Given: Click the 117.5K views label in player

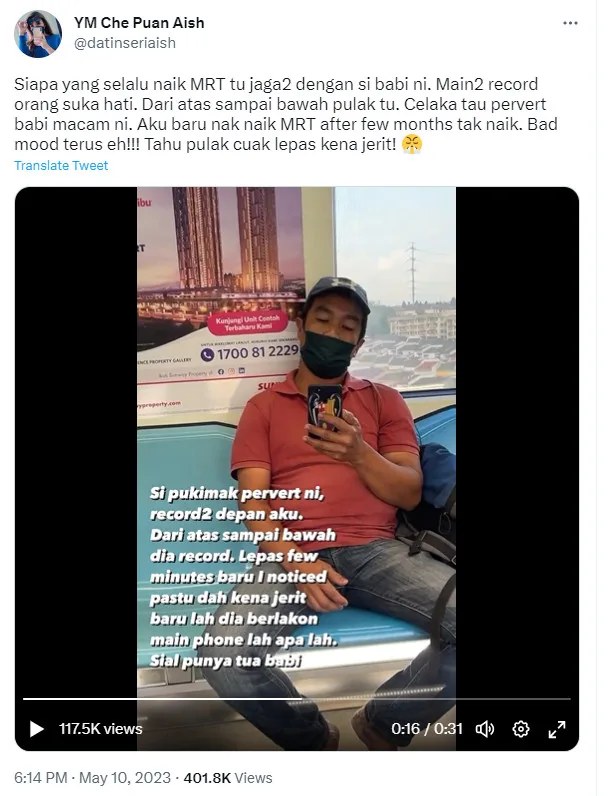Looking at the screenshot, I should tap(100, 729).
